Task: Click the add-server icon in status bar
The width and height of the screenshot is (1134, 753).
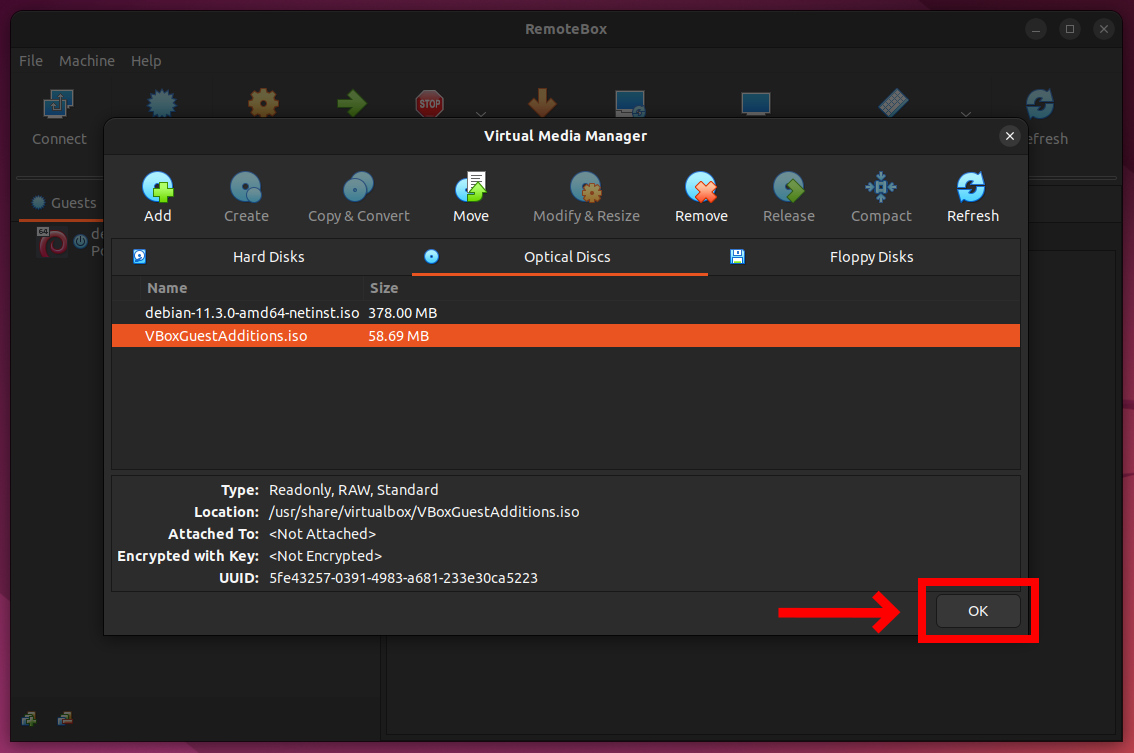Action: pos(29,718)
